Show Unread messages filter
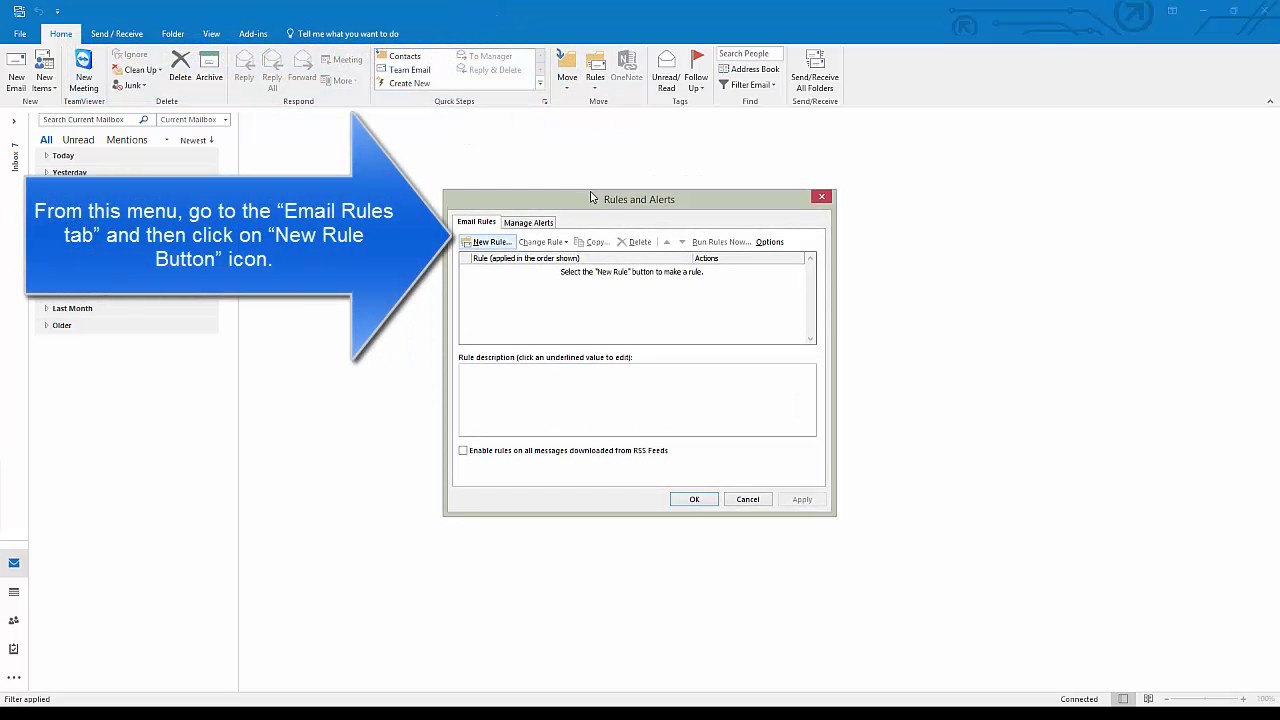The height and width of the screenshot is (720, 1280). pos(78,140)
